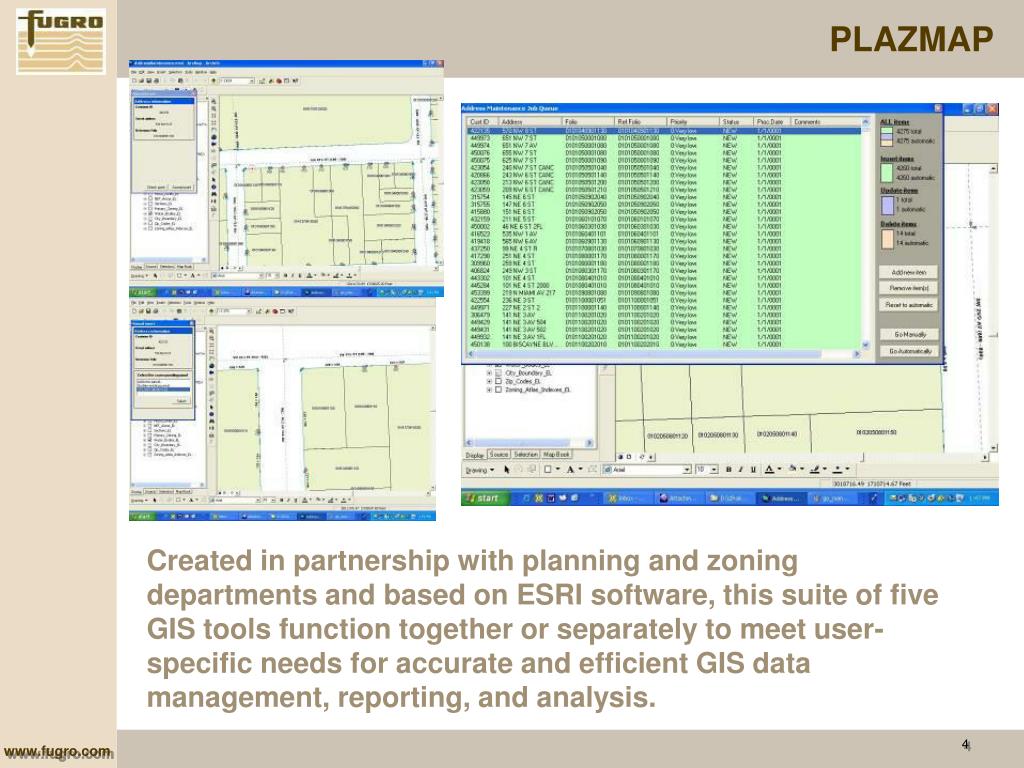Open the Fill Color dropdown arrow
Viewport: 1024px width, 768px height.
(x=802, y=470)
